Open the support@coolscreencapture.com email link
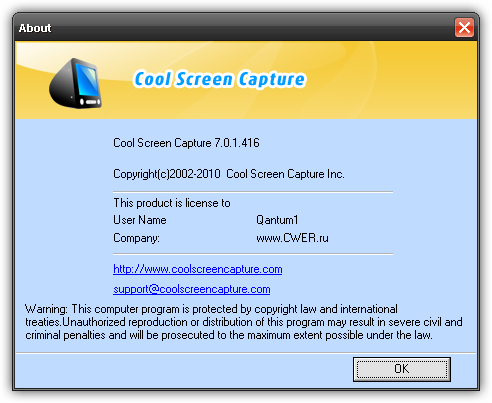492x403 pixels. click(192, 289)
